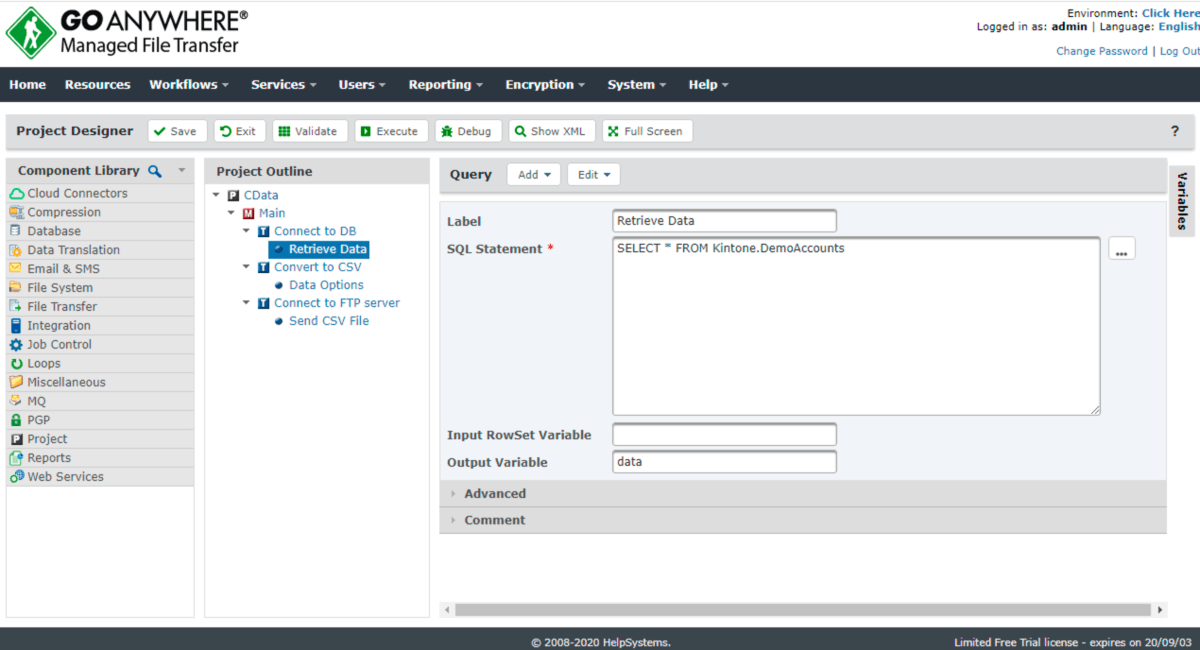The width and height of the screenshot is (1200, 650).
Task: Click the Show XML toolbar button
Action: (552, 131)
